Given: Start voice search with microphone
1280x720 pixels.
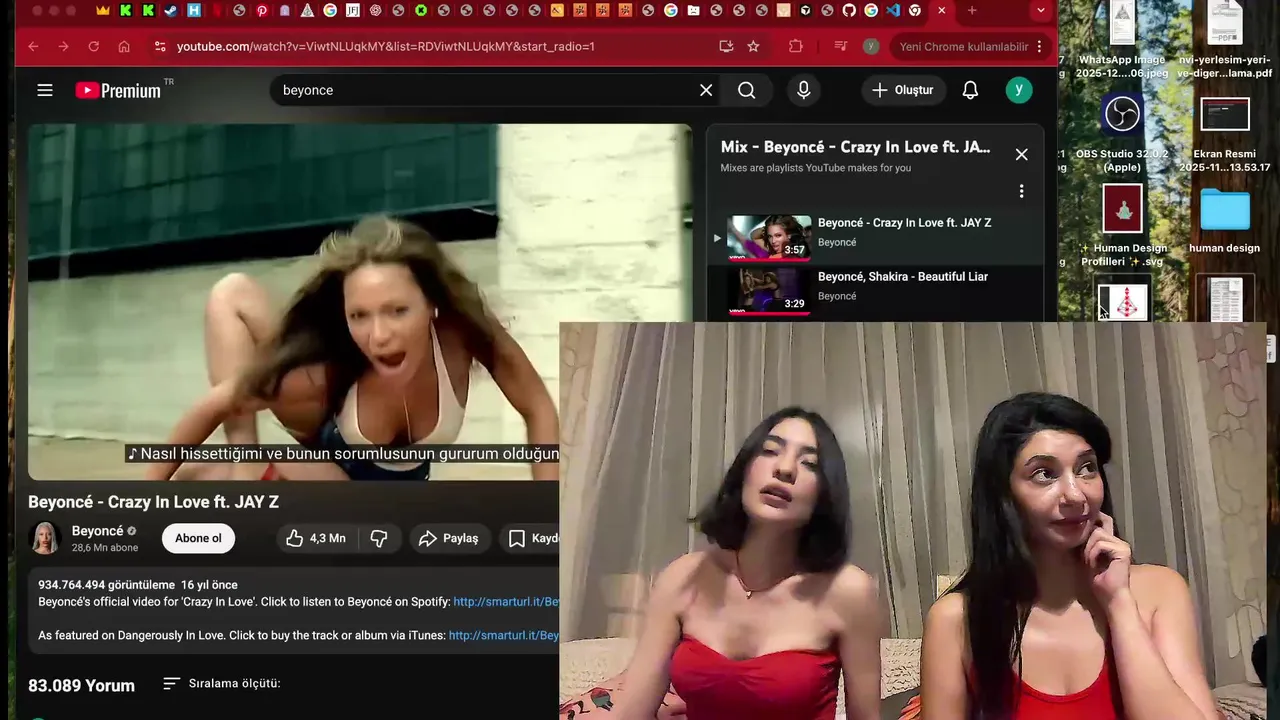Looking at the screenshot, I should (x=804, y=90).
